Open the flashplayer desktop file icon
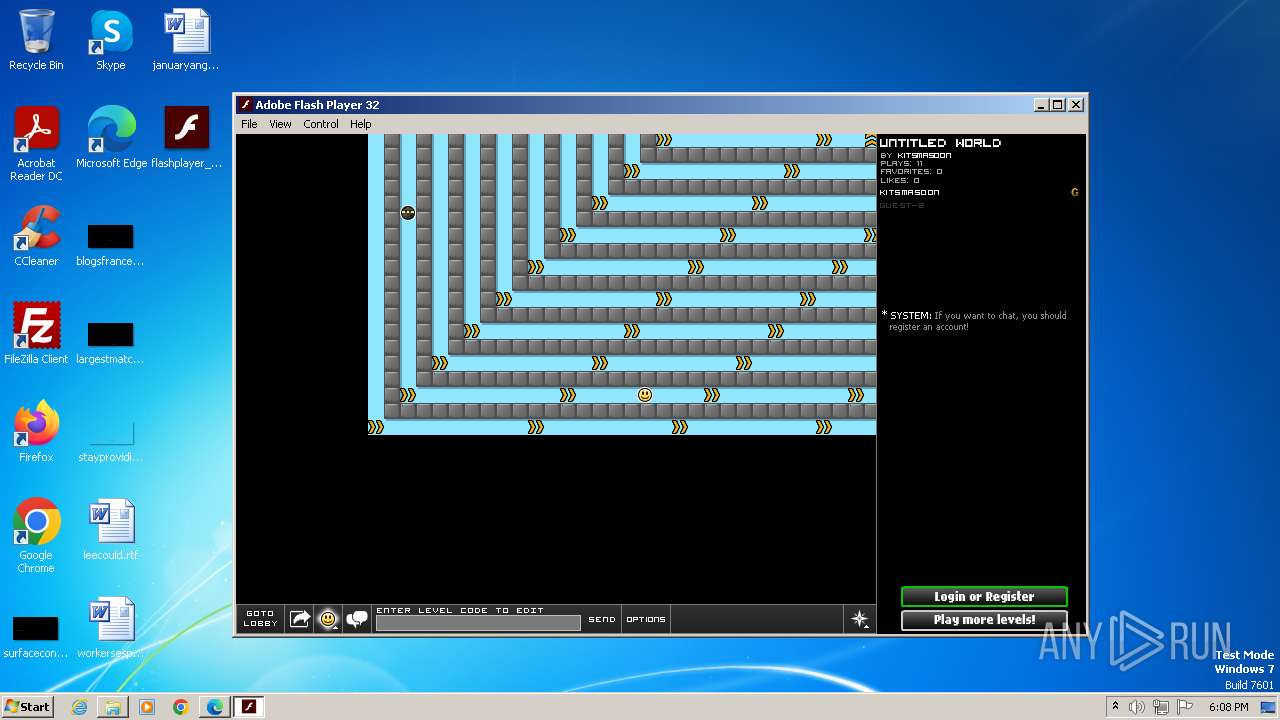Screen dimensions: 1280x720 coord(186,138)
